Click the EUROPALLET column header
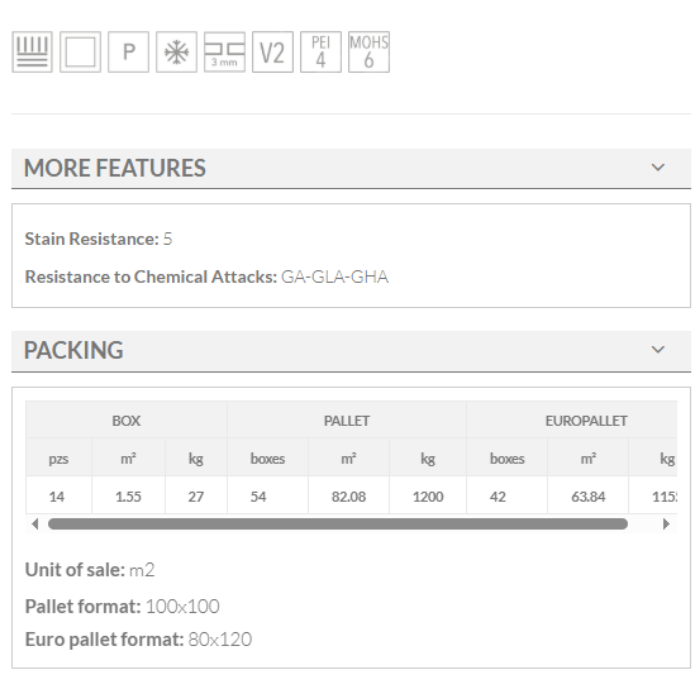Viewport: 700px width, 700px height. tap(586, 421)
